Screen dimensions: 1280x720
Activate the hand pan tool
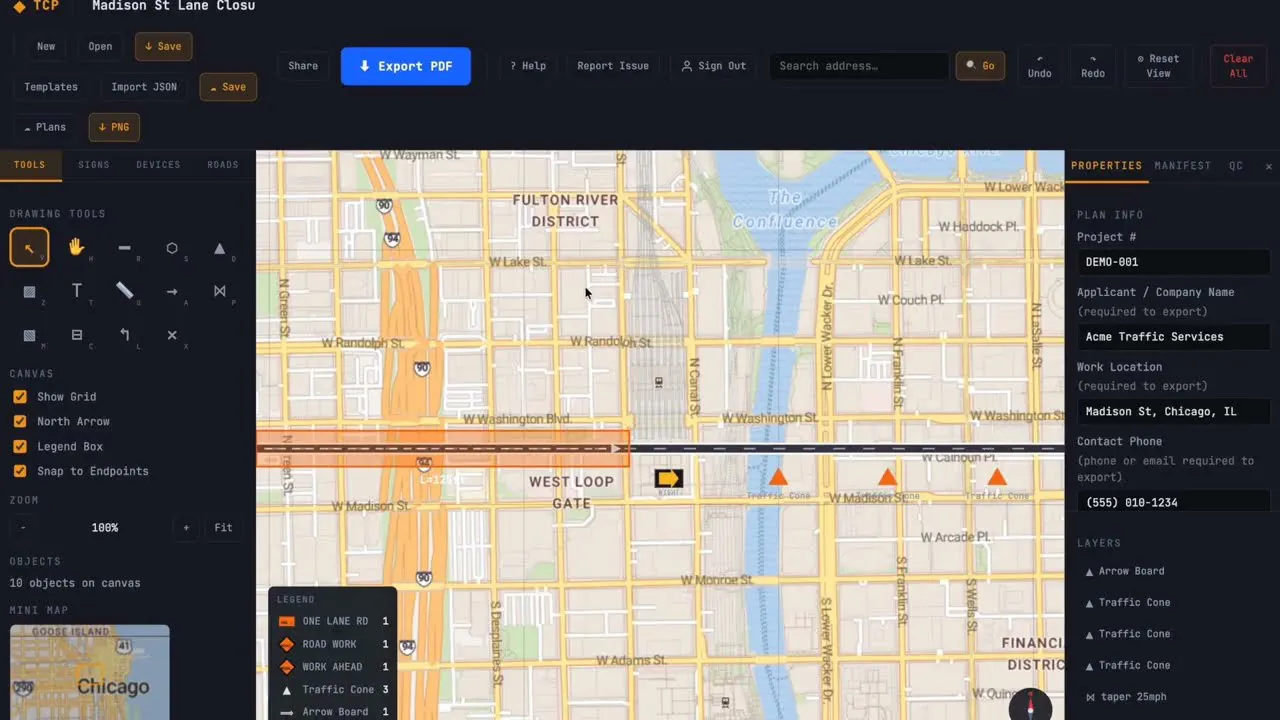click(x=76, y=247)
